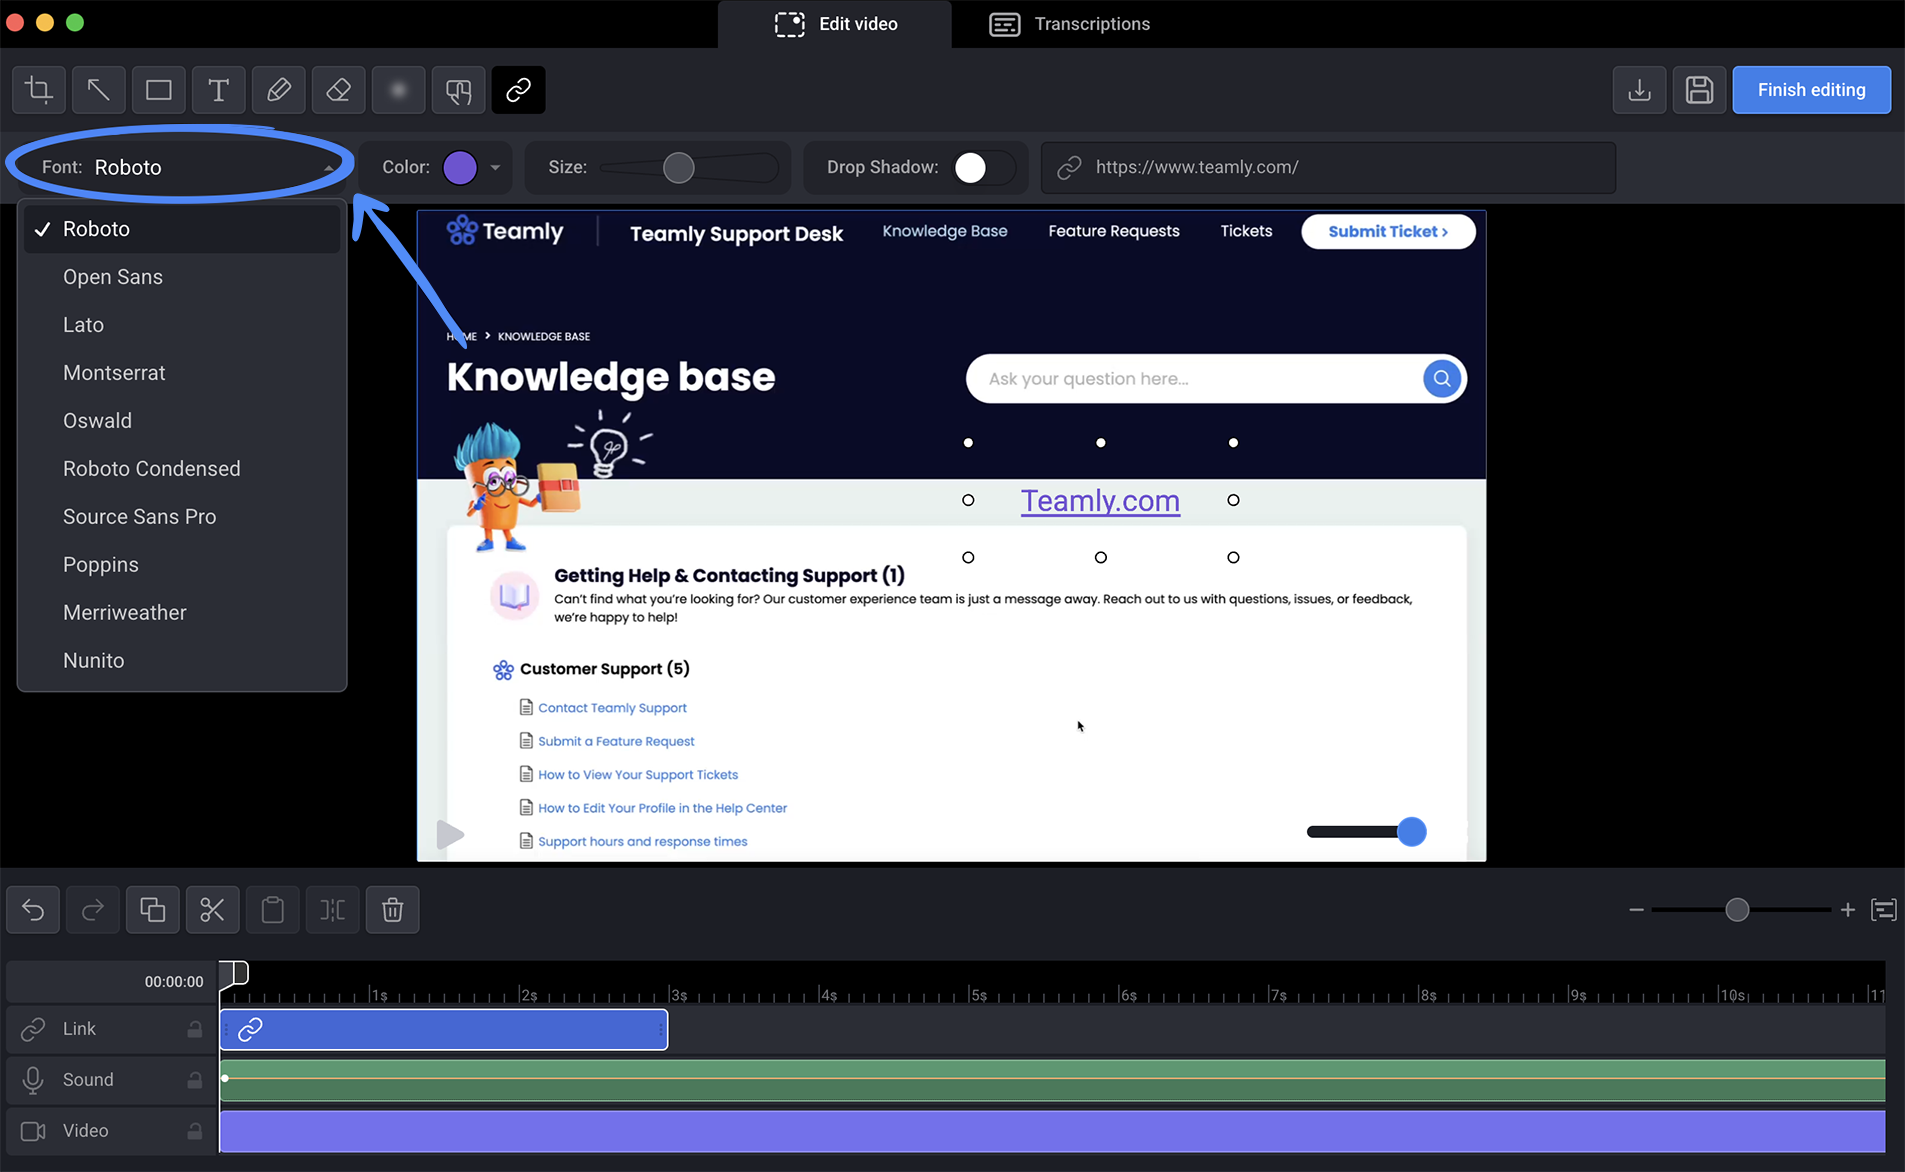Screen dimensions: 1905x1172
Task: Switch to the Transcriptions tab
Action: 1070,24
